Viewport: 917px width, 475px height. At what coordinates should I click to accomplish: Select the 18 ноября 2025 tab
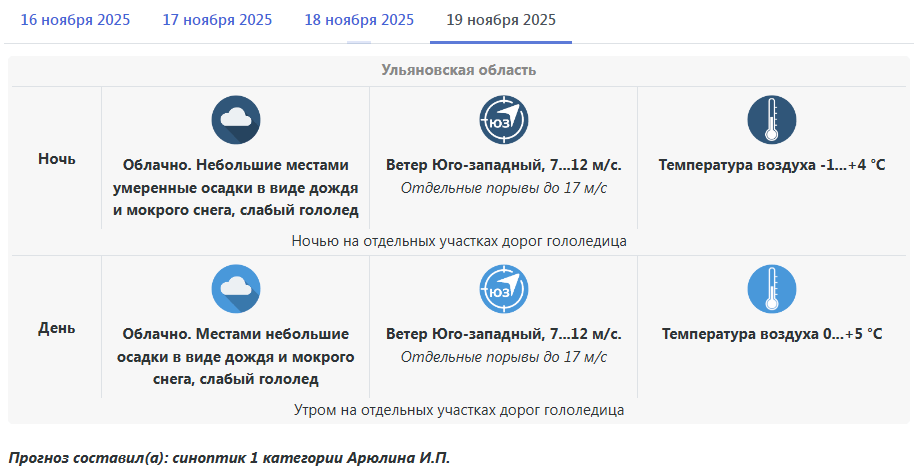359,20
